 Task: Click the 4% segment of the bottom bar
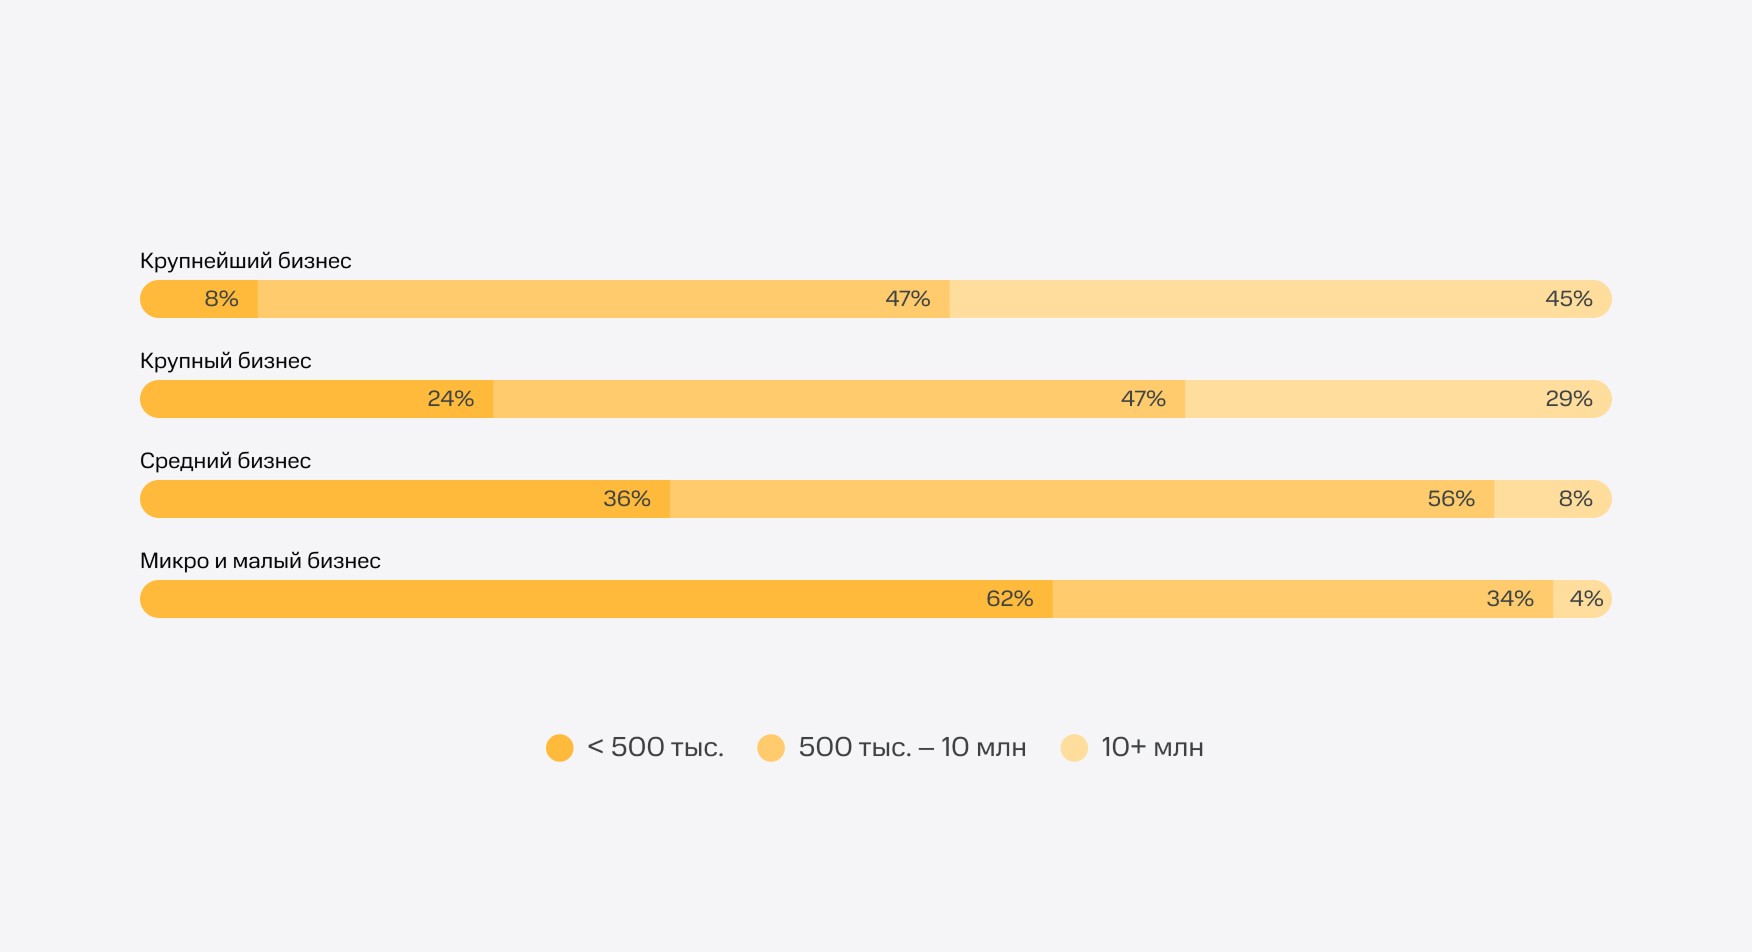pos(1582,599)
